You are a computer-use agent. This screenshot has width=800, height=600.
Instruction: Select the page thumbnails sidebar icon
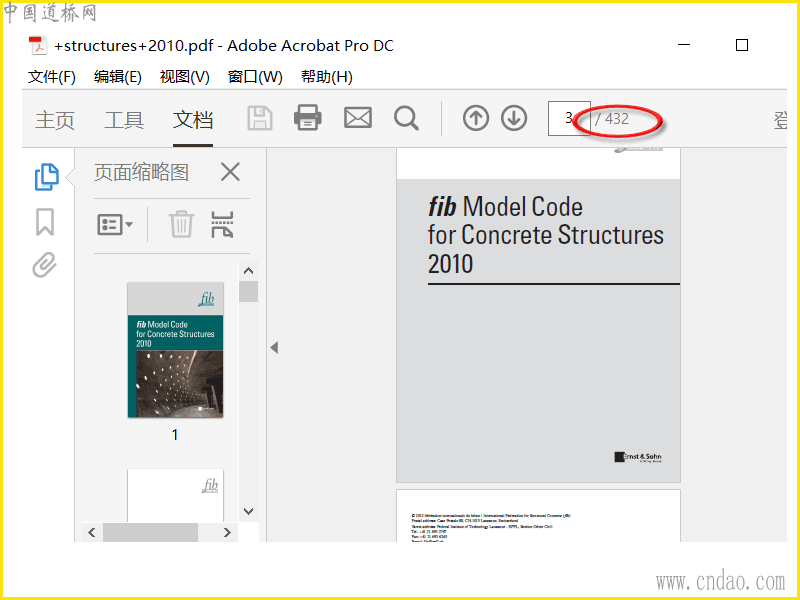click(46, 177)
